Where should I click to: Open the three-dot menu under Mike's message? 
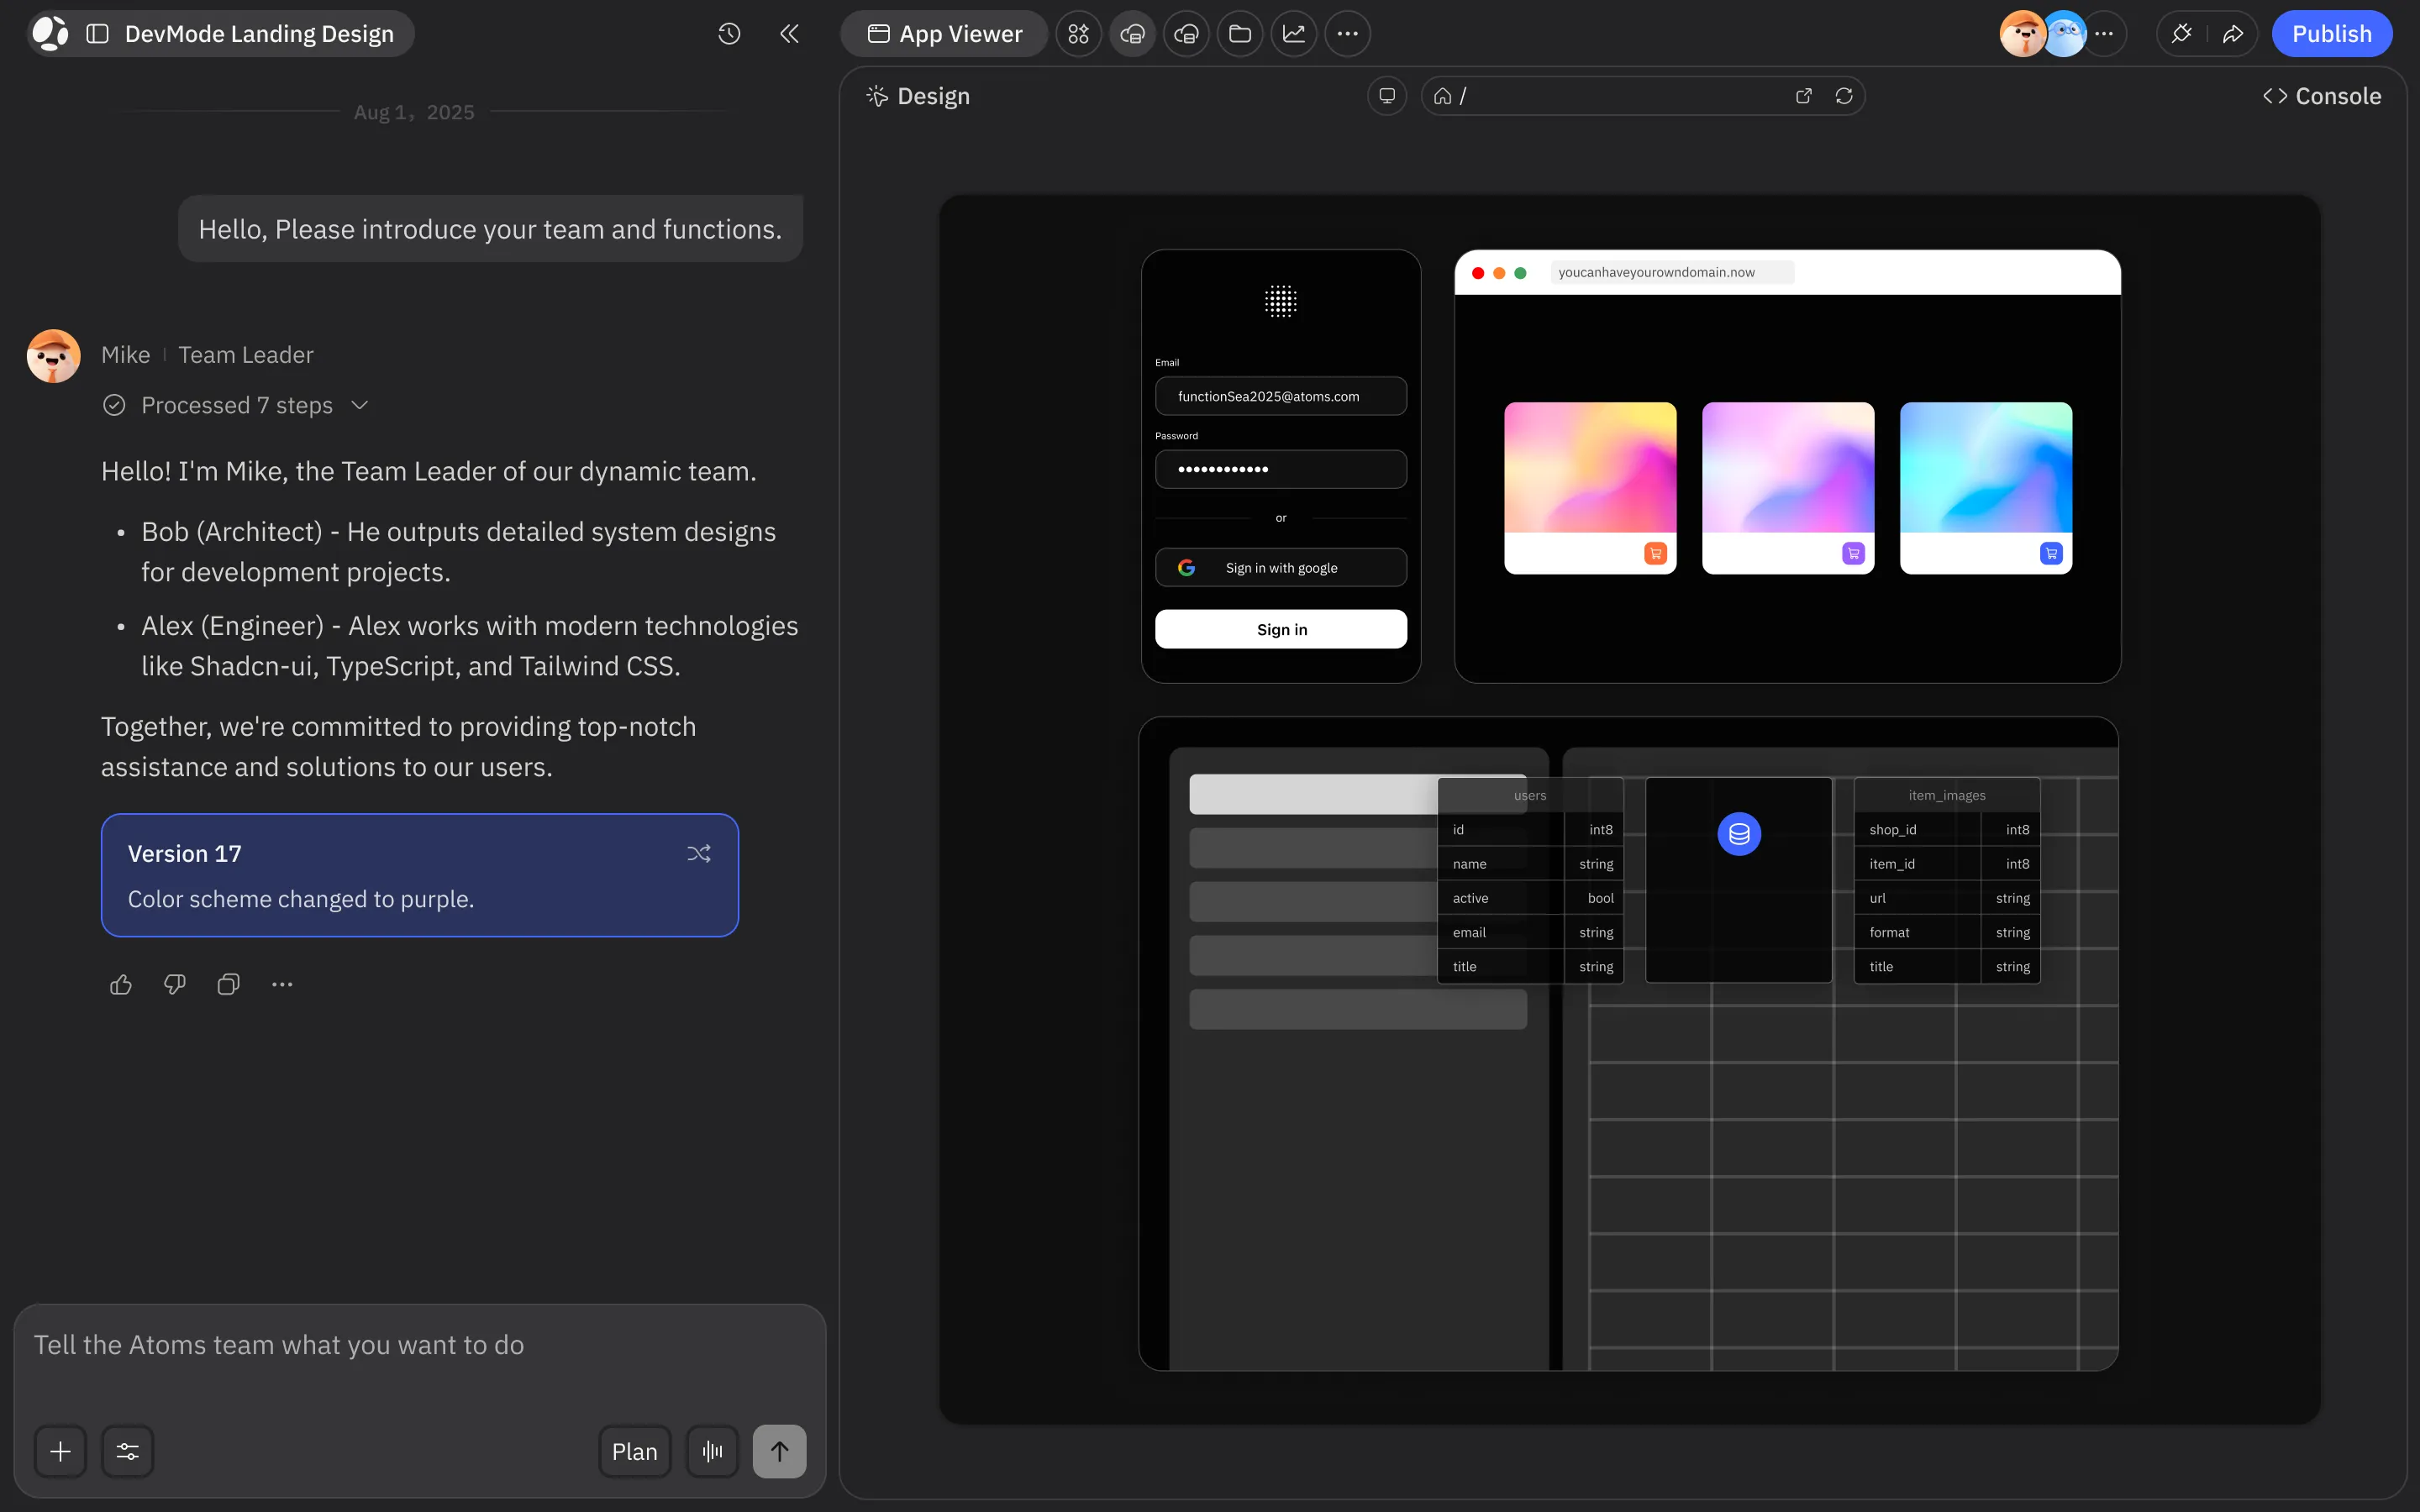(x=281, y=984)
